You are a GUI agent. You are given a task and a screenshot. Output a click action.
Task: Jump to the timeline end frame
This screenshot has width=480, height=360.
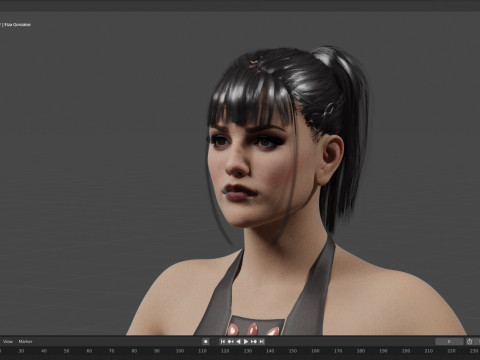pyautogui.click(x=262, y=341)
